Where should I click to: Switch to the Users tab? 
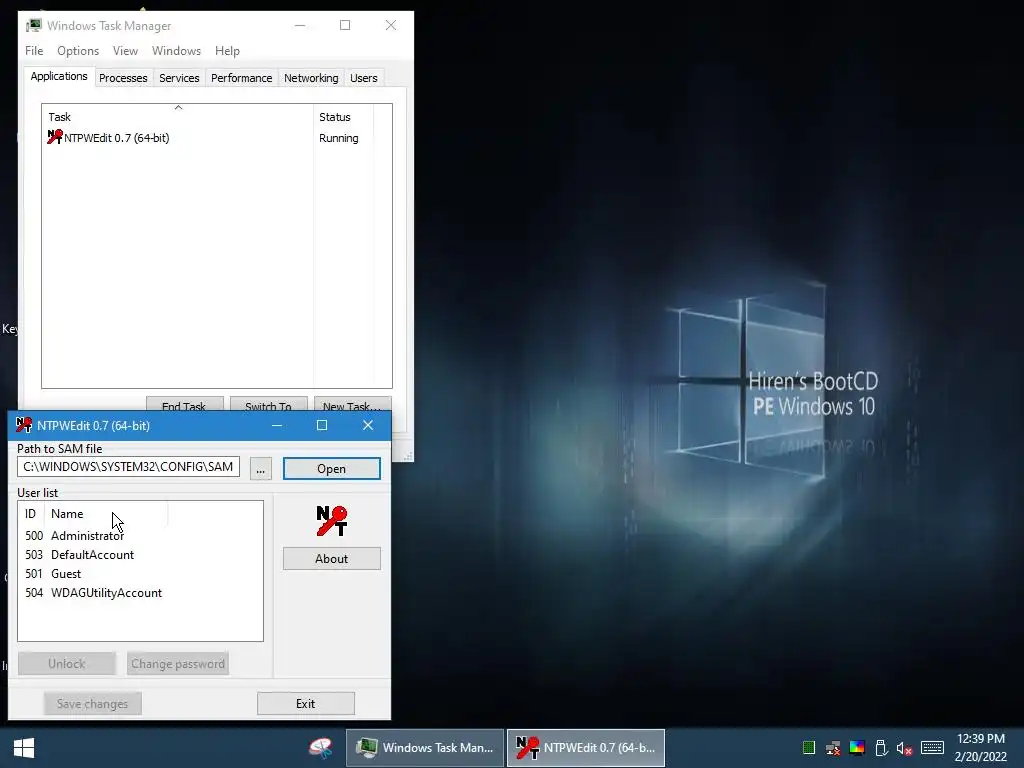click(364, 78)
